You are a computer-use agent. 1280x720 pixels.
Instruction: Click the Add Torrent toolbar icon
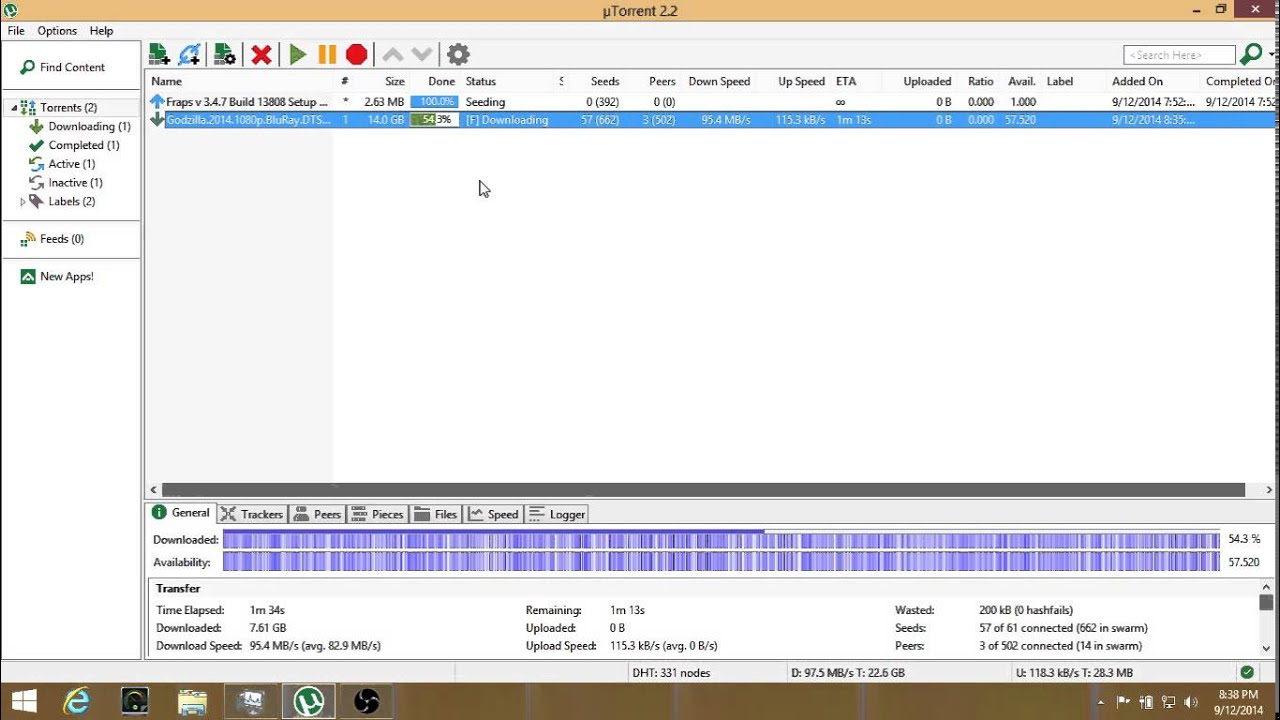[x=159, y=54]
